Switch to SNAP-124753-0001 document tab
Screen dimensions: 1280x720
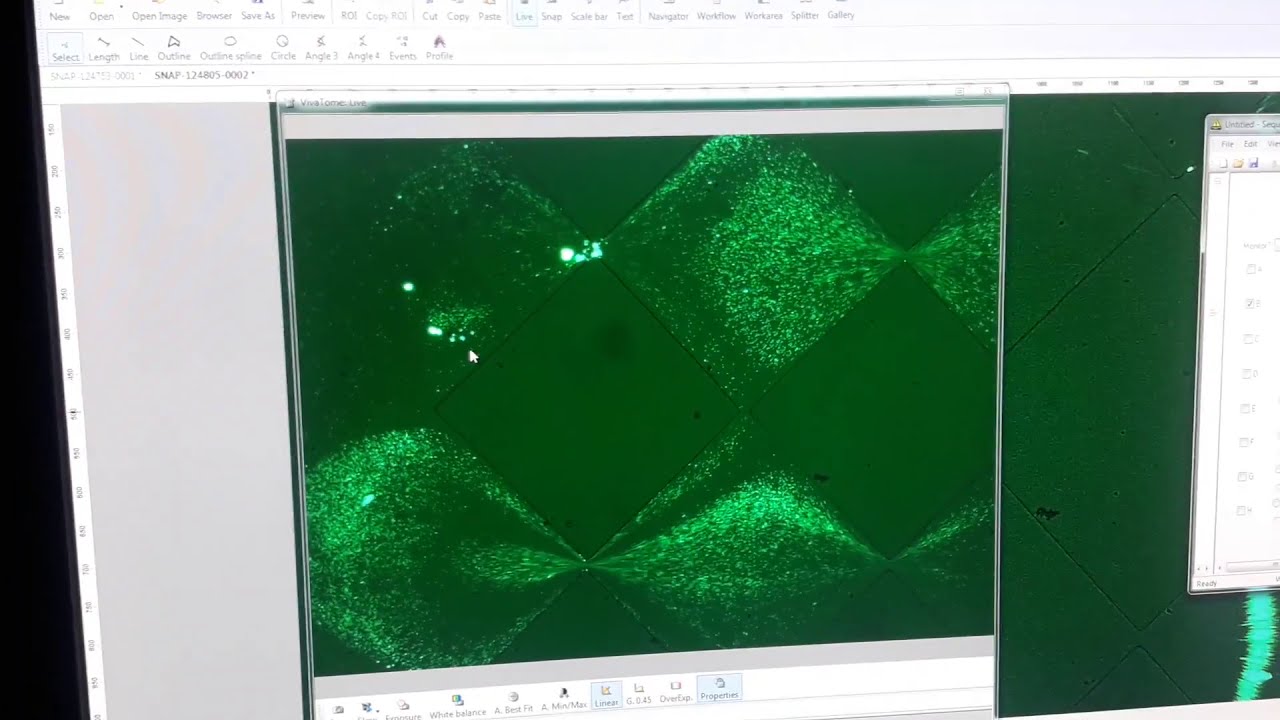click(96, 76)
